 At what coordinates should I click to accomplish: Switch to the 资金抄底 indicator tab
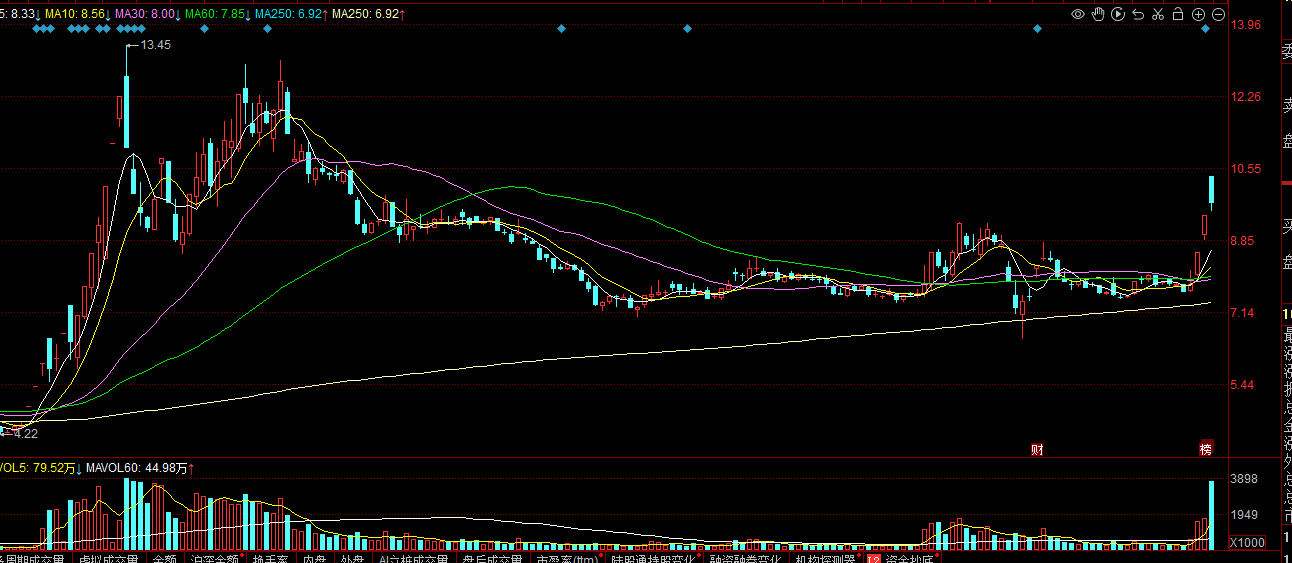click(x=910, y=558)
